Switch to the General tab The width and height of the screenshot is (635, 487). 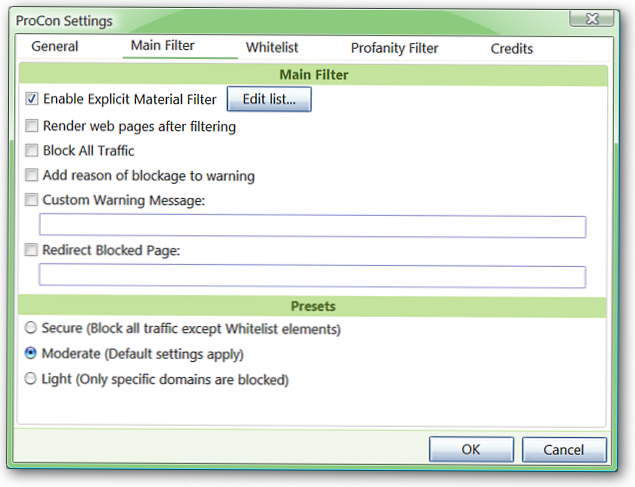coord(55,47)
